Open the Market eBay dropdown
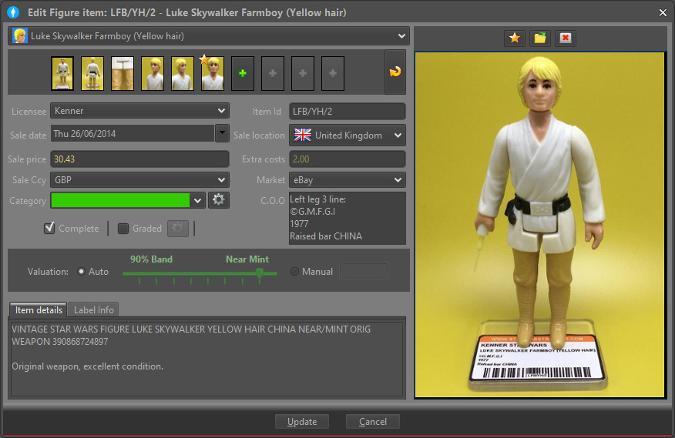 (x=398, y=180)
